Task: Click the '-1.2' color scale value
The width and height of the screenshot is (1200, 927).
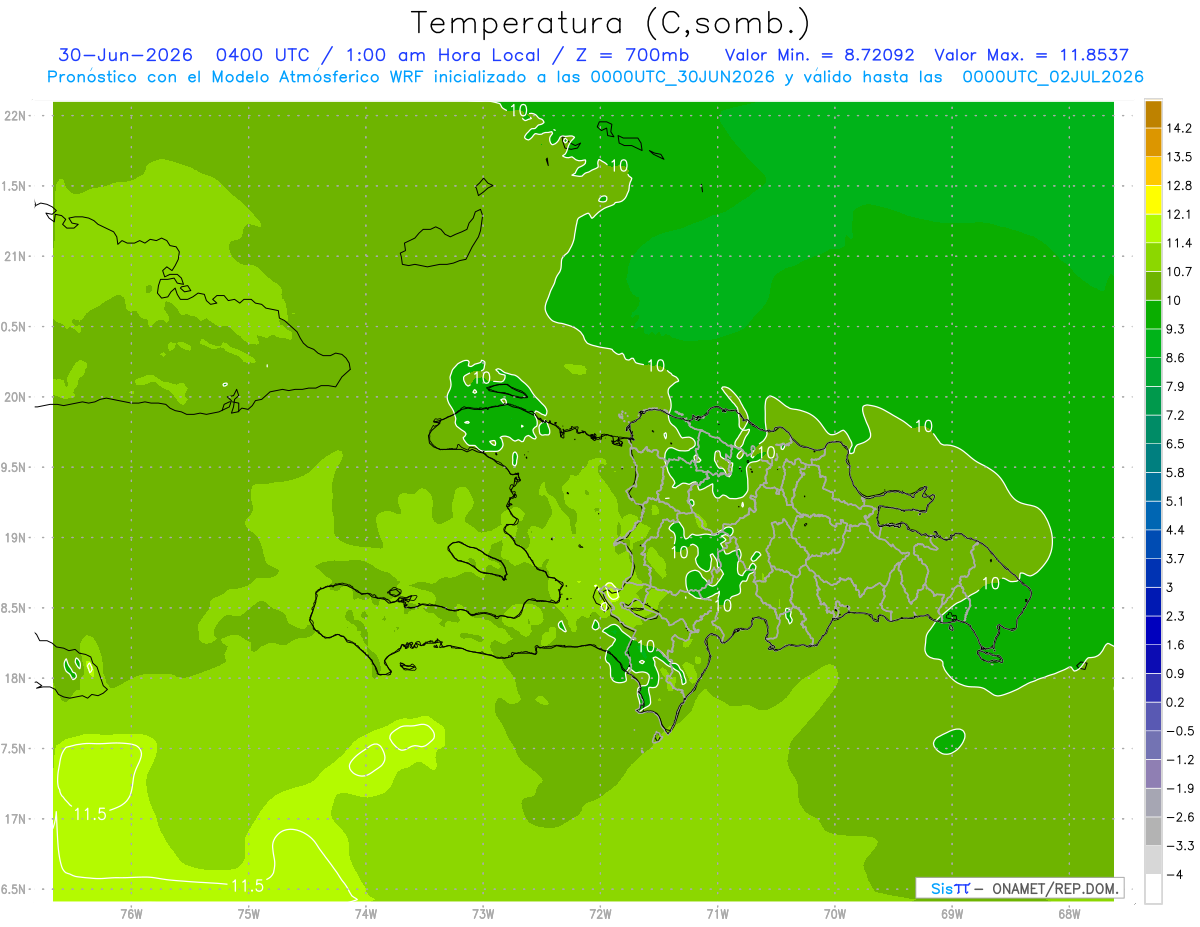Action: point(1180,760)
